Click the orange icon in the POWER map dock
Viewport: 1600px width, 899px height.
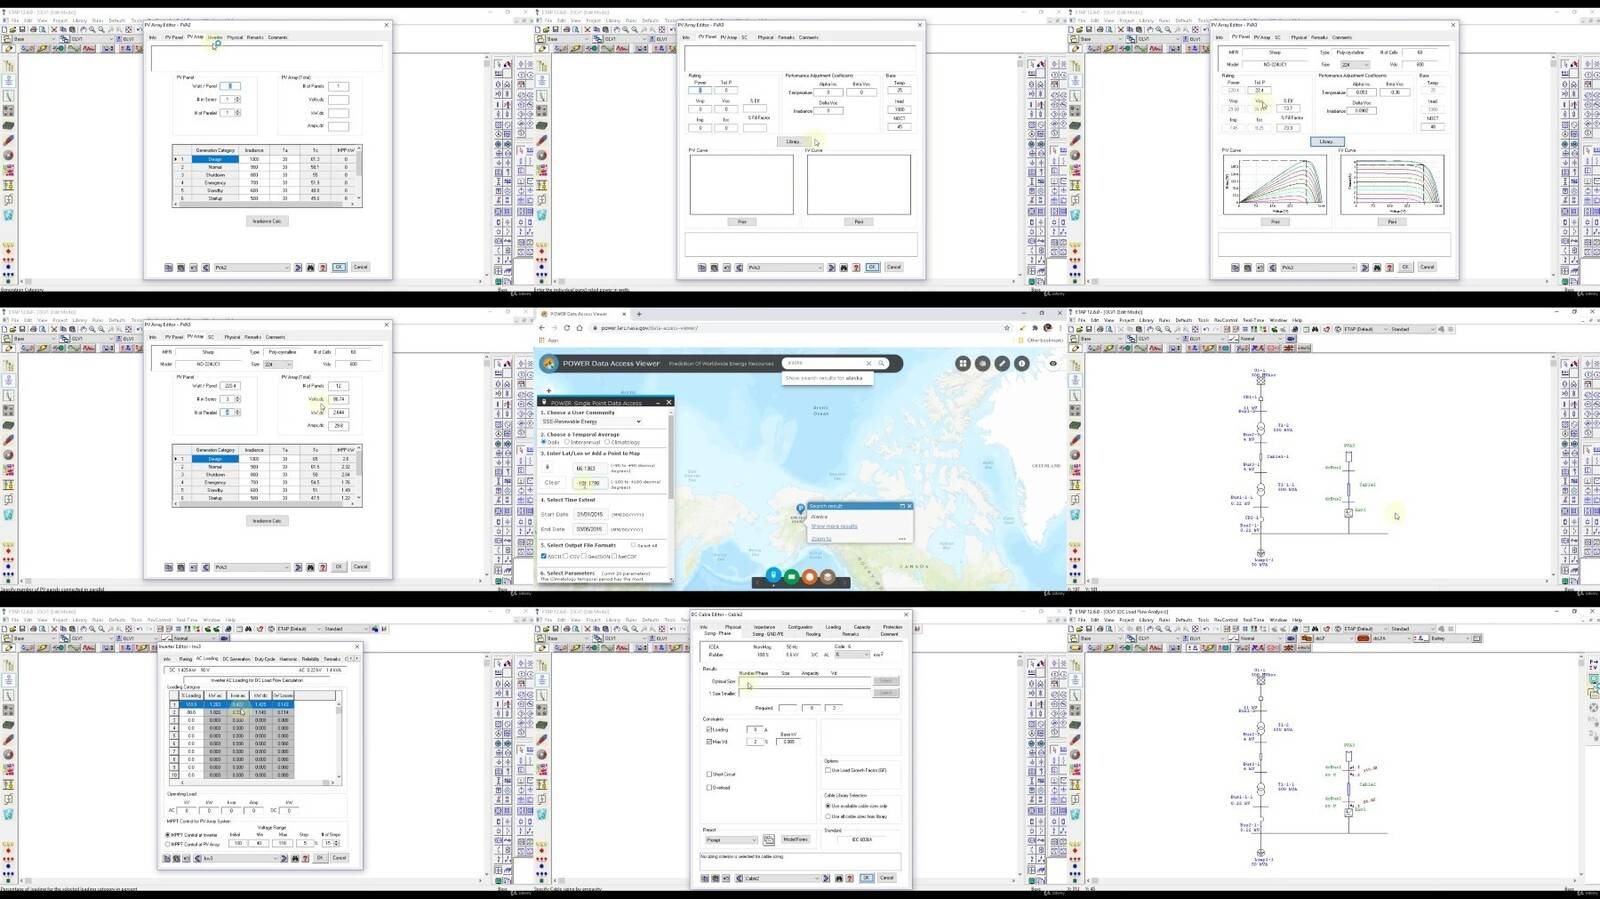pyautogui.click(x=810, y=576)
